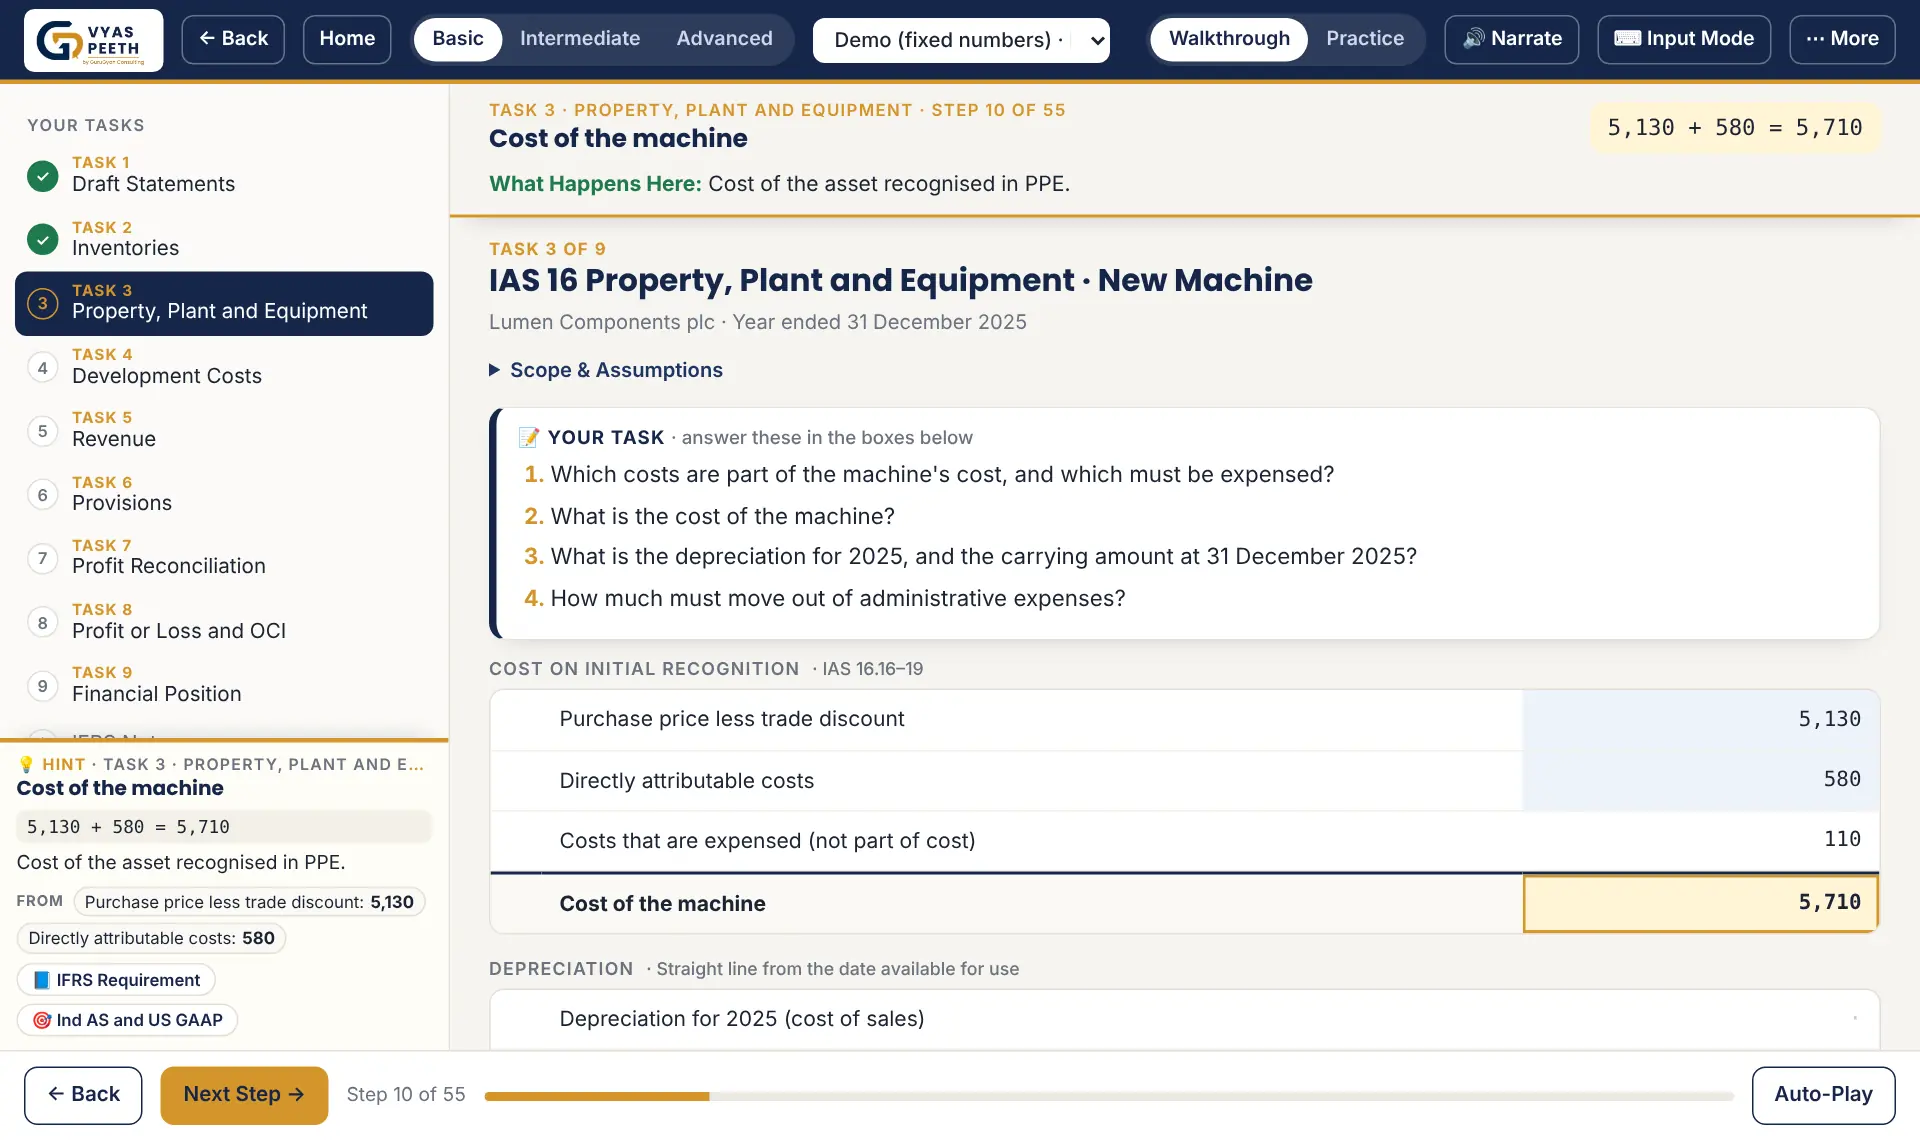
Task: Go to Home
Action: [347, 39]
